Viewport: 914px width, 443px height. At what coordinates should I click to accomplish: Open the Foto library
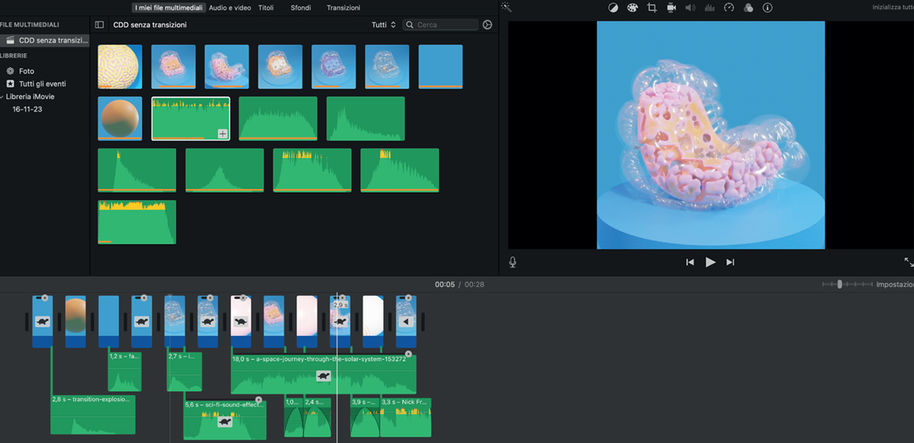[27, 71]
